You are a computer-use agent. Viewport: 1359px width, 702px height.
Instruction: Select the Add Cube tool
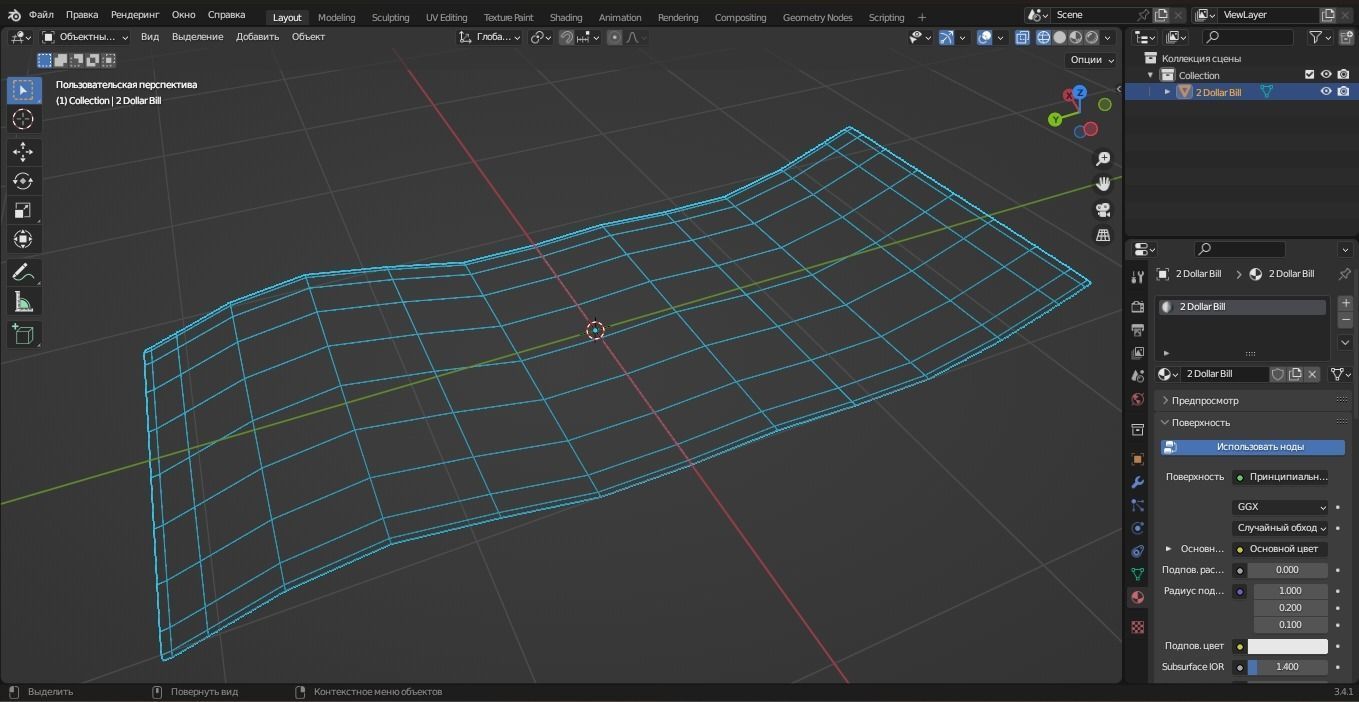22,334
